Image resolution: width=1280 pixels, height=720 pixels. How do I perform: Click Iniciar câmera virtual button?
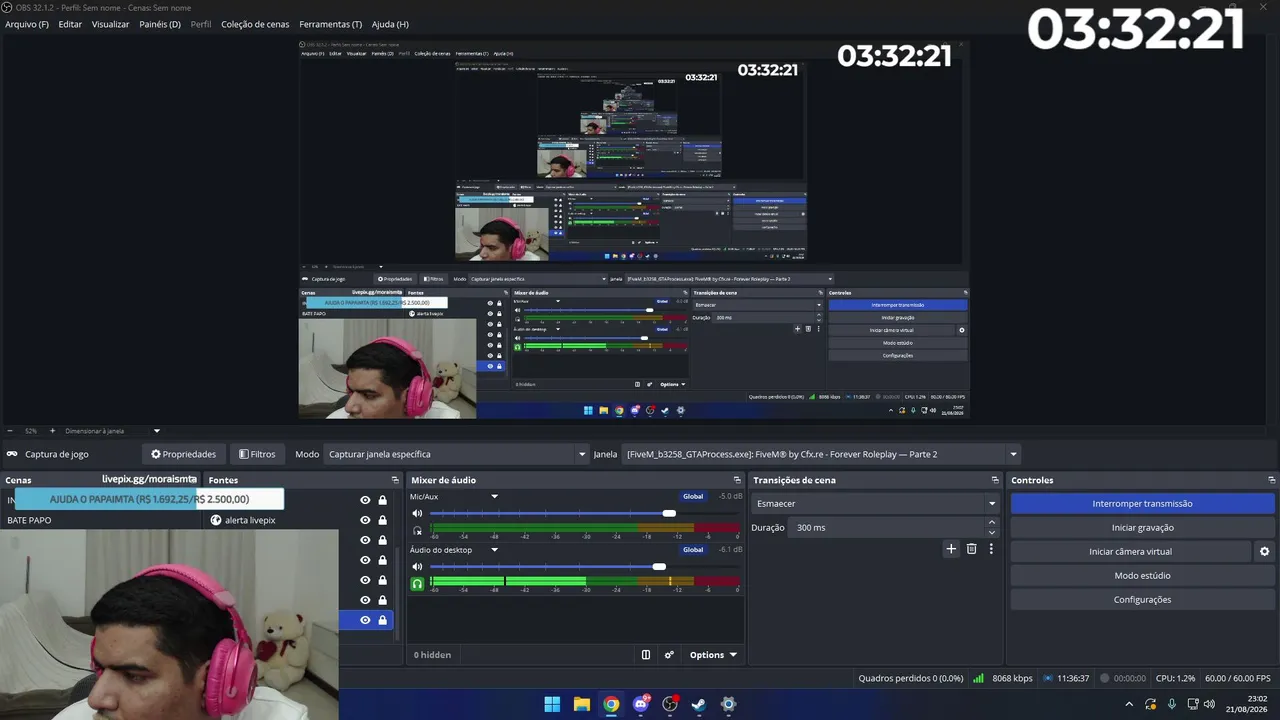tap(1130, 552)
